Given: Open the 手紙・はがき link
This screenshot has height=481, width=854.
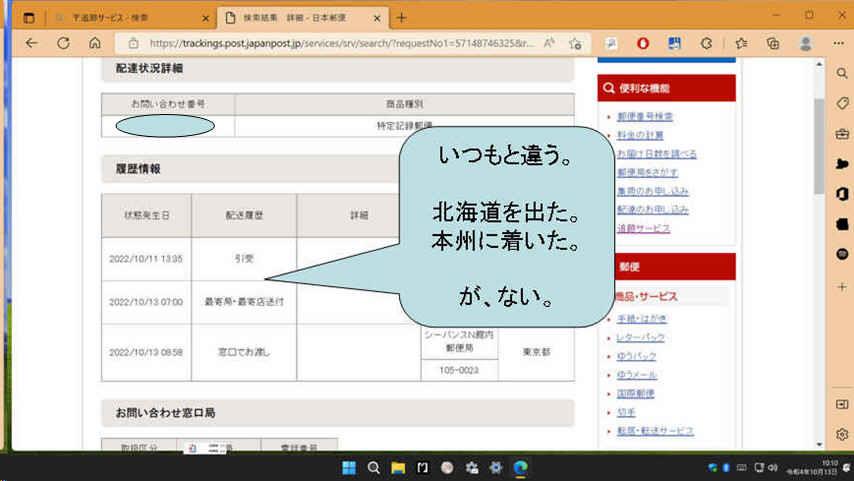Looking at the screenshot, I should (642, 319).
